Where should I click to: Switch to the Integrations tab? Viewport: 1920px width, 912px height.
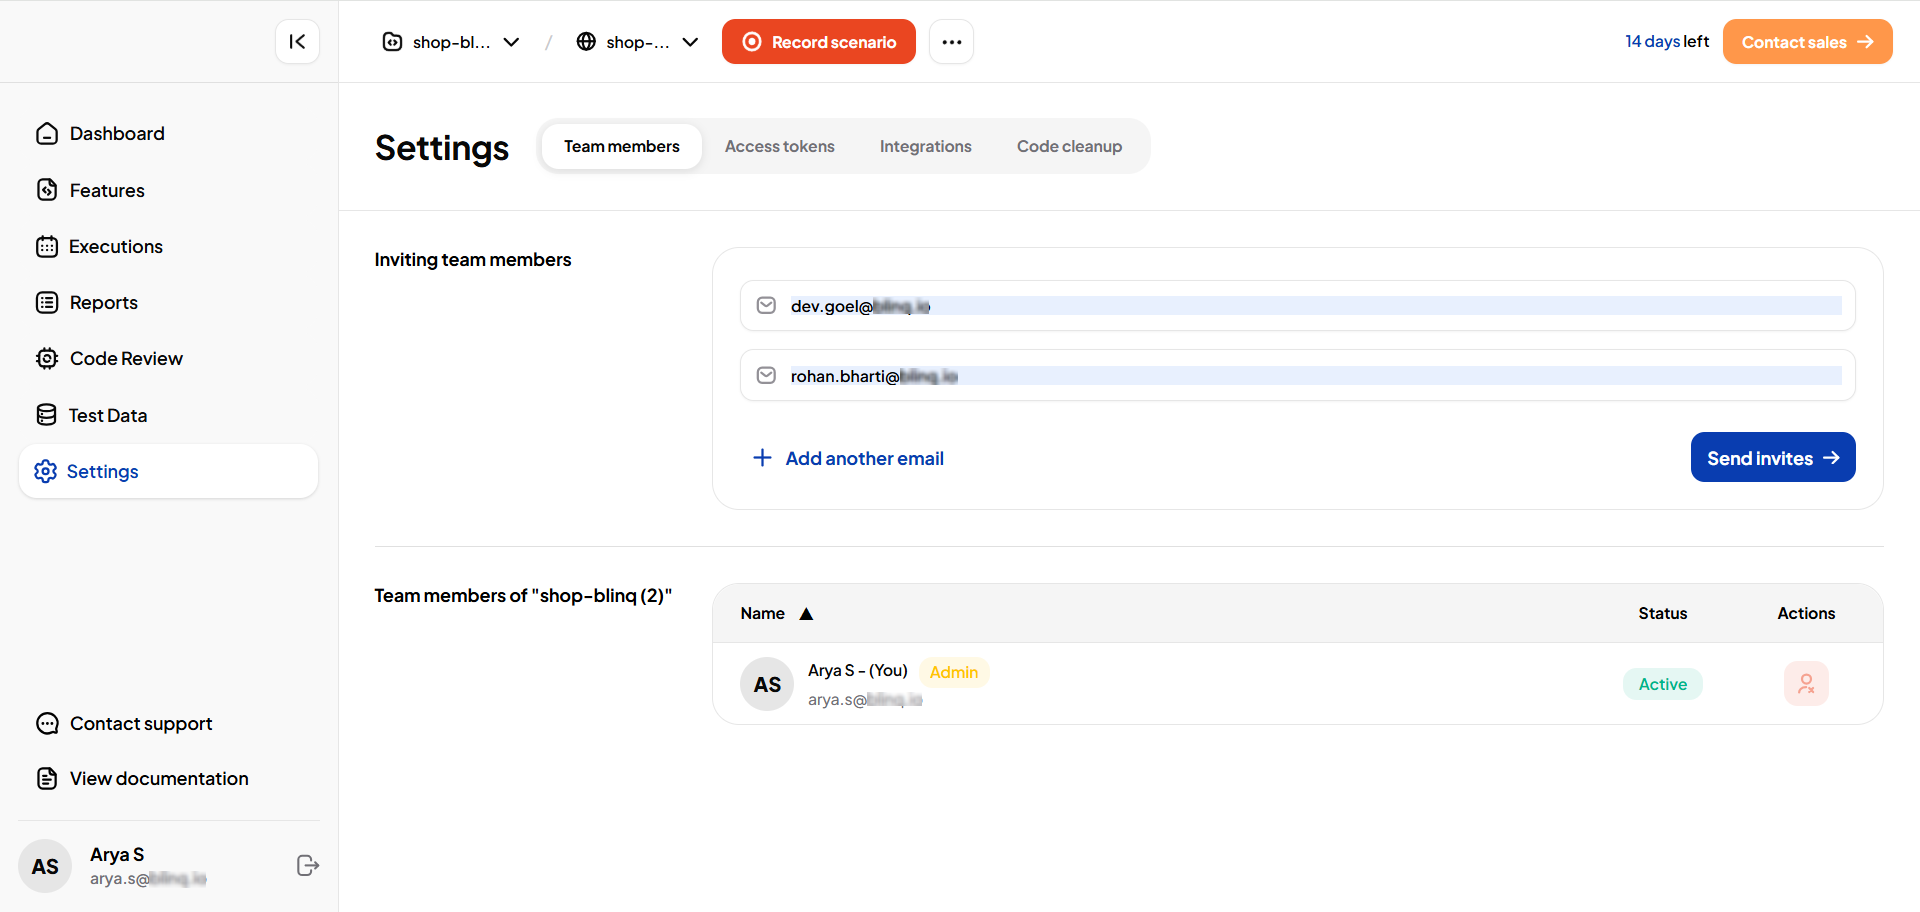(x=925, y=147)
